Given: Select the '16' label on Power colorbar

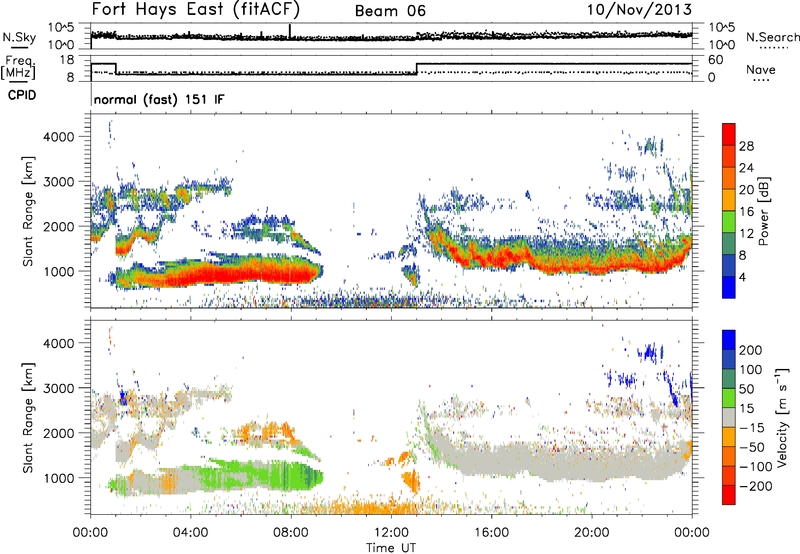Looking at the screenshot, I should click(746, 212).
